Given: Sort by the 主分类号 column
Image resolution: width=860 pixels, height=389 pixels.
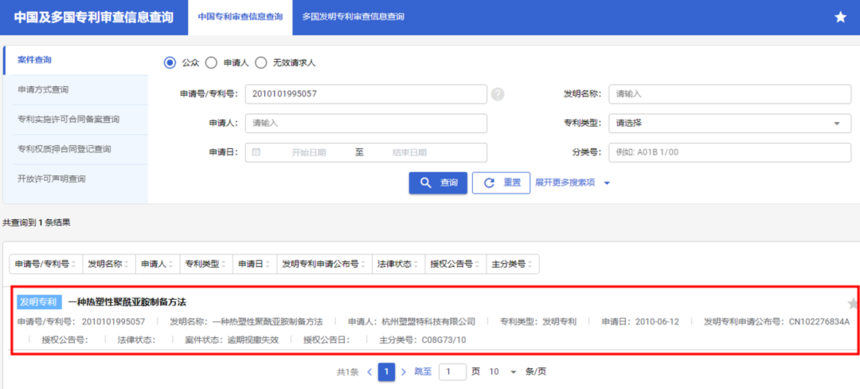Looking at the screenshot, I should 513,263.
